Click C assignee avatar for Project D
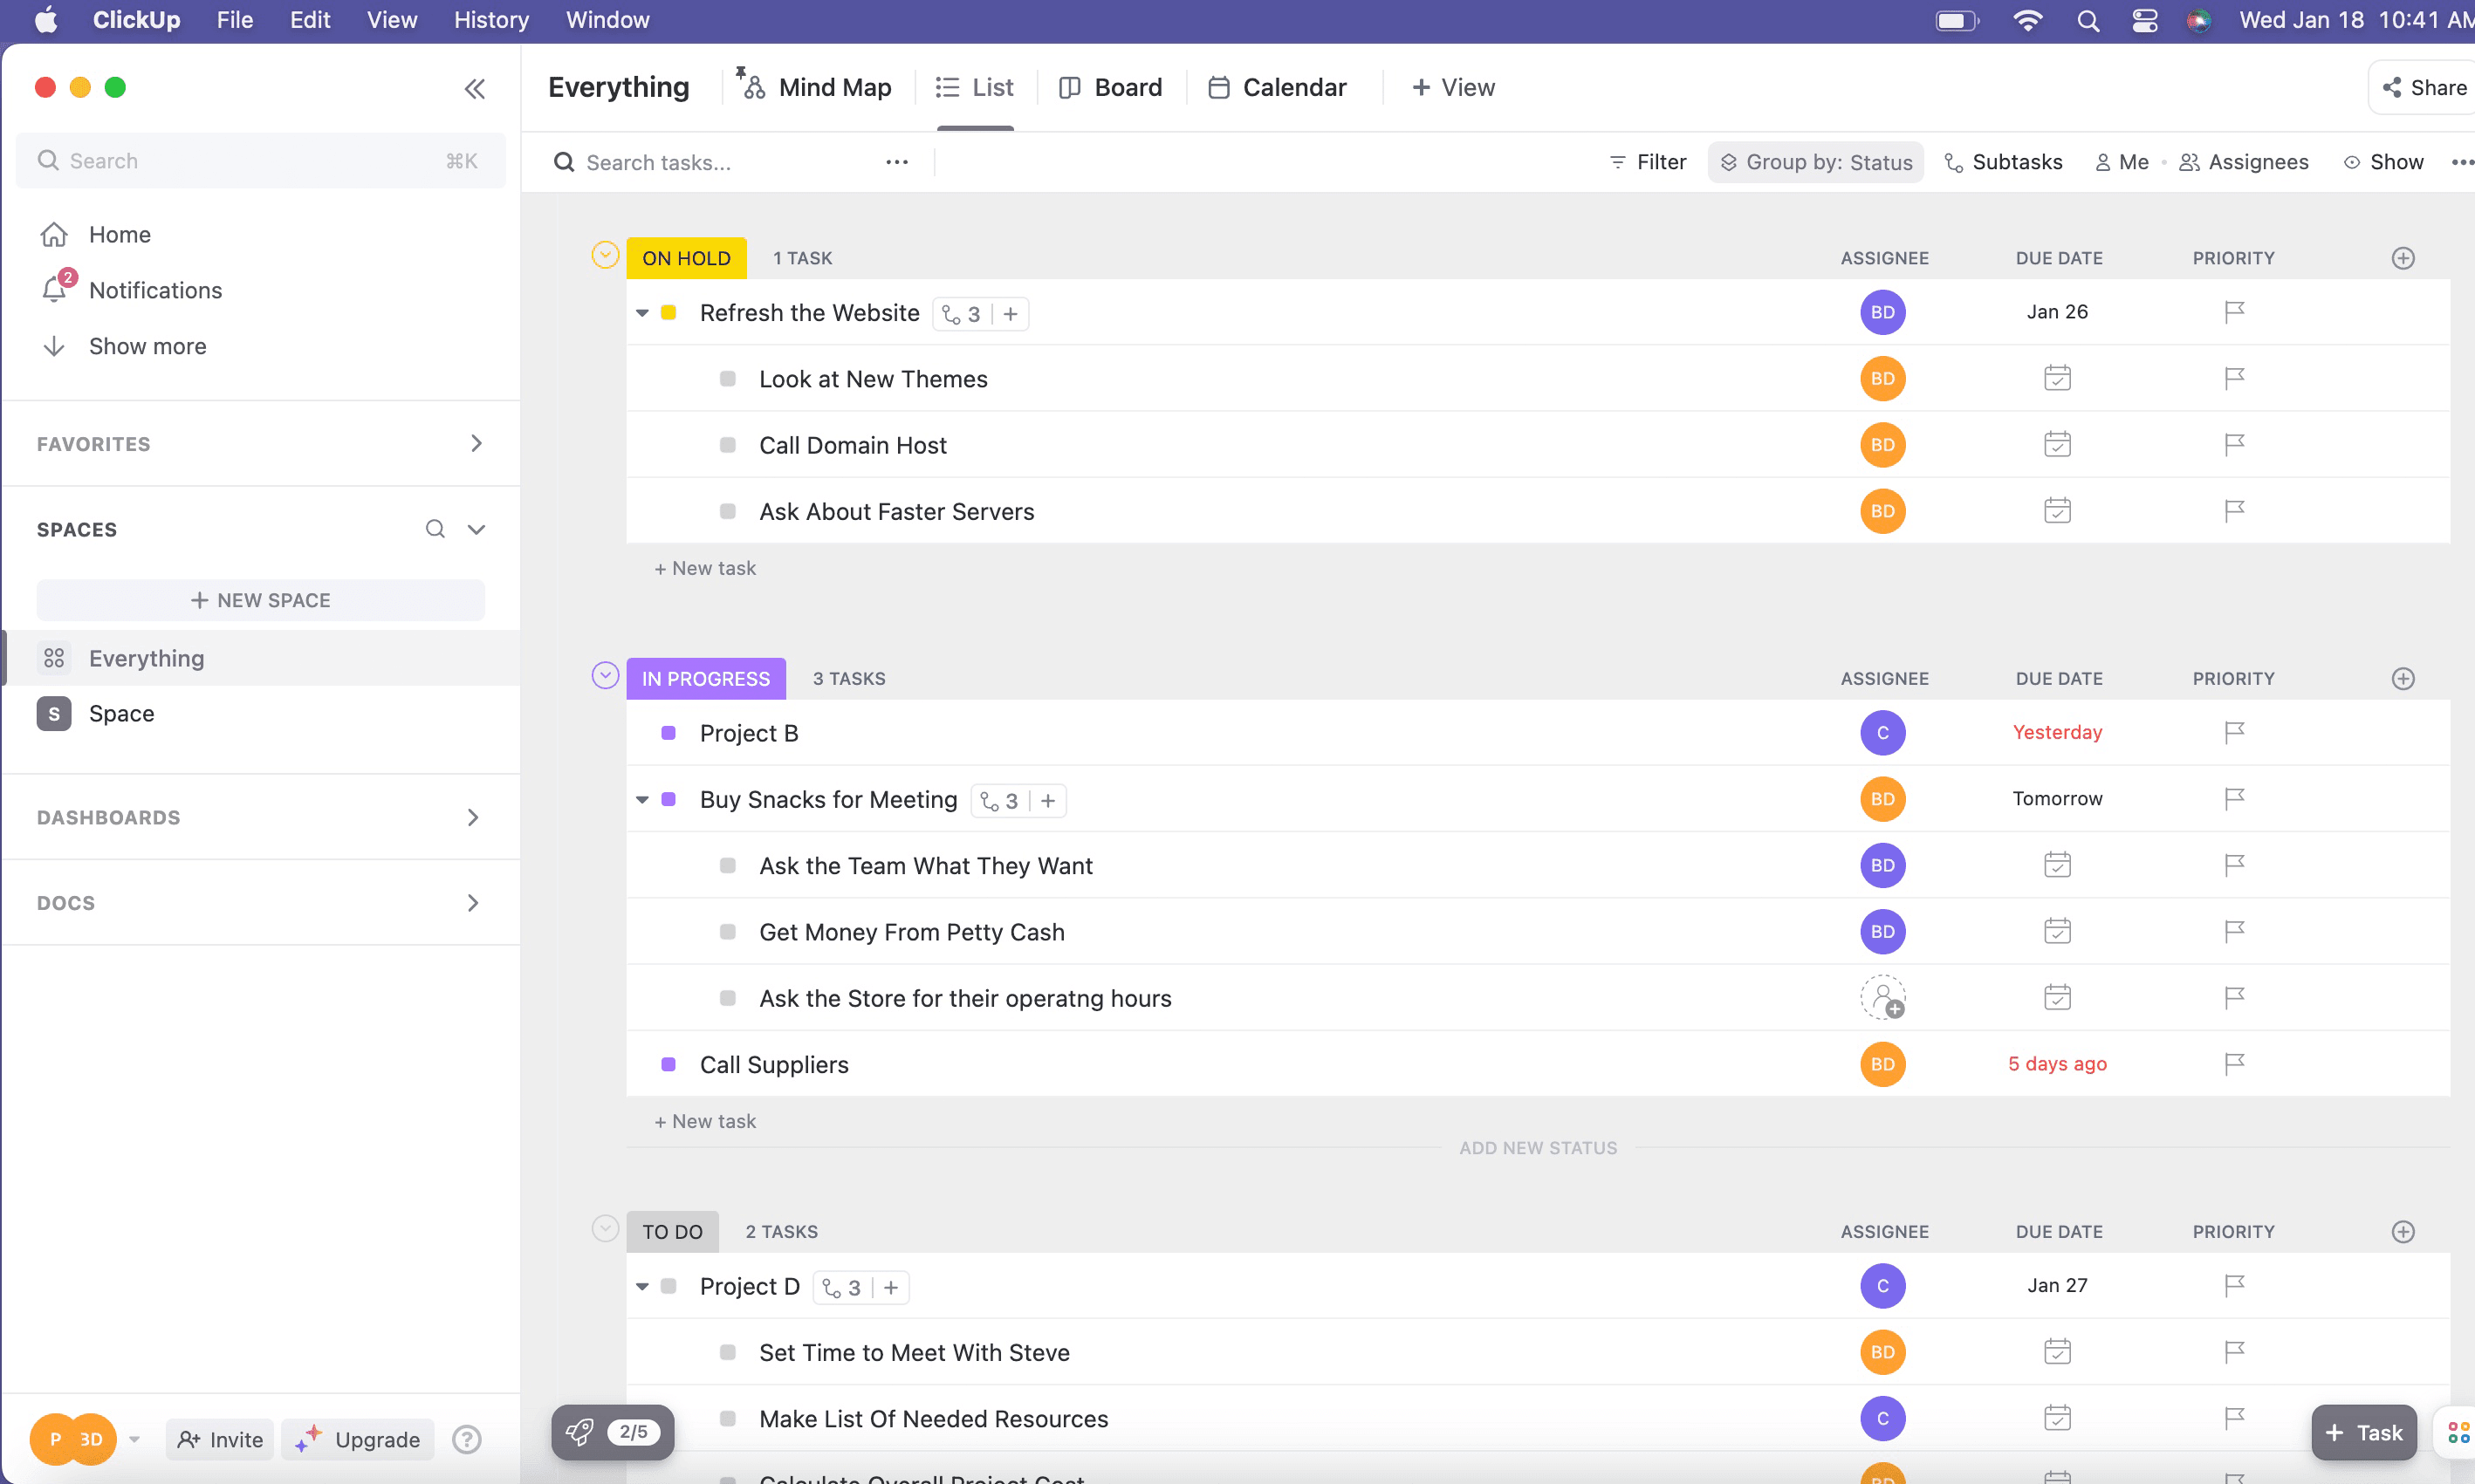The image size is (2475, 1484). point(1882,1285)
